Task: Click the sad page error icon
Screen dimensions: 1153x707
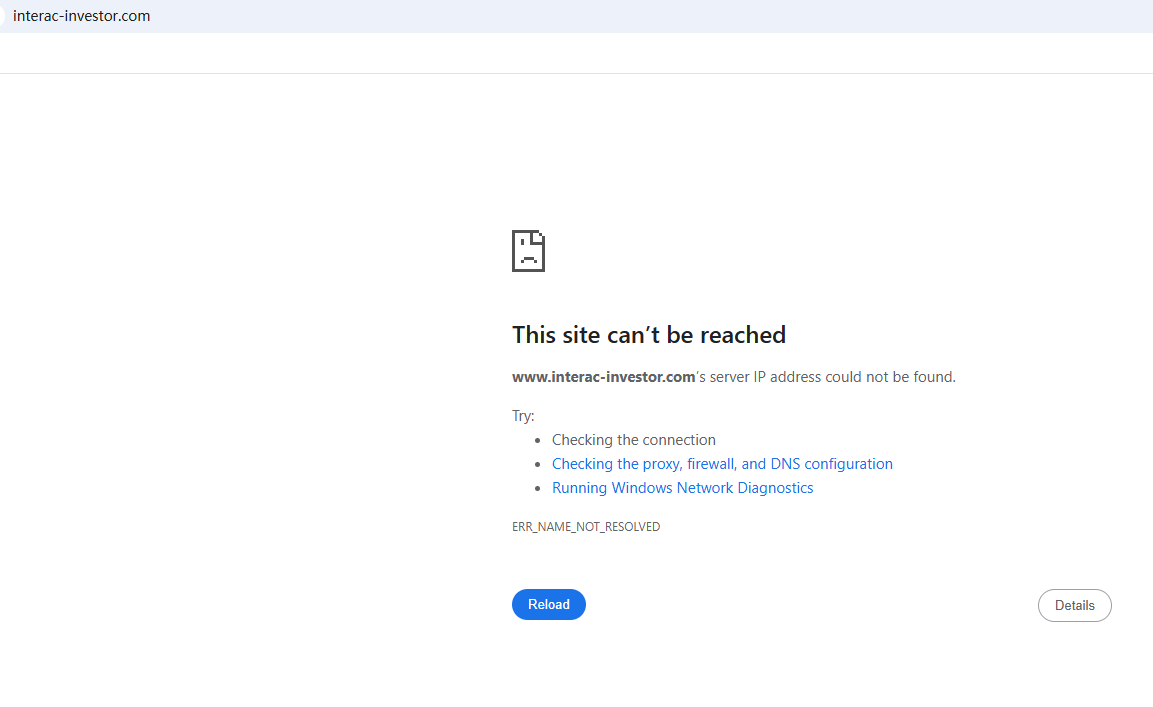Action: (x=528, y=251)
